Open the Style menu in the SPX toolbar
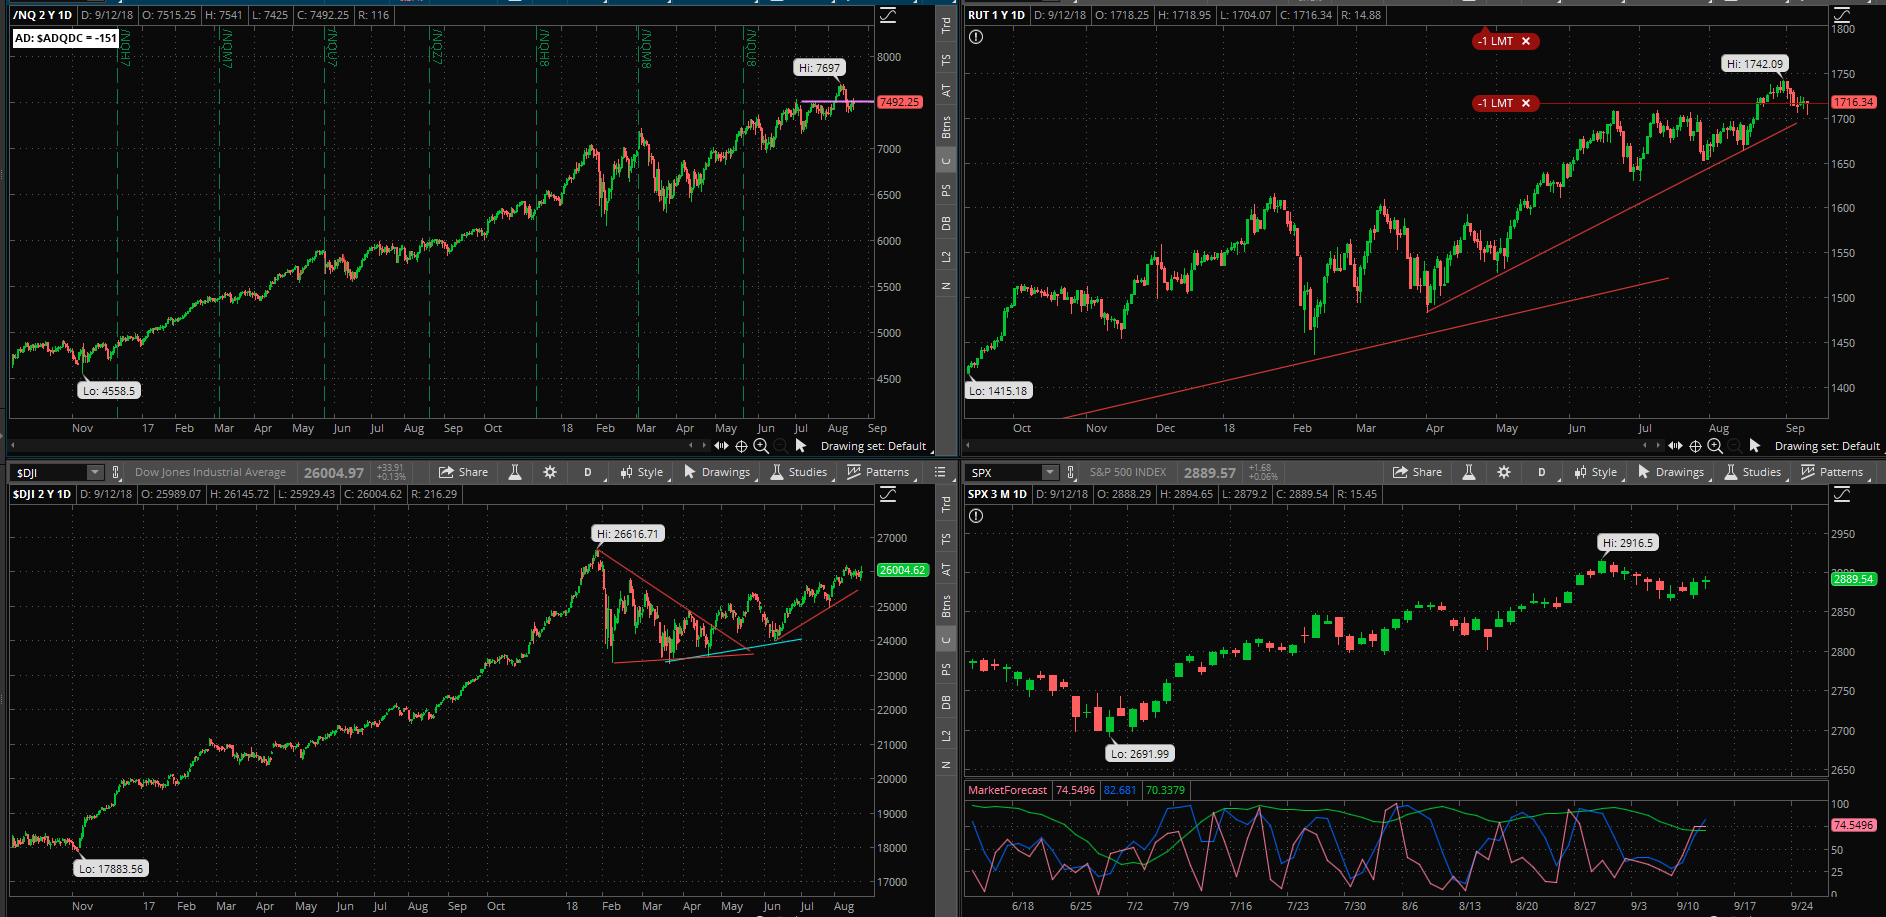The image size is (1886, 917). tap(1595, 472)
